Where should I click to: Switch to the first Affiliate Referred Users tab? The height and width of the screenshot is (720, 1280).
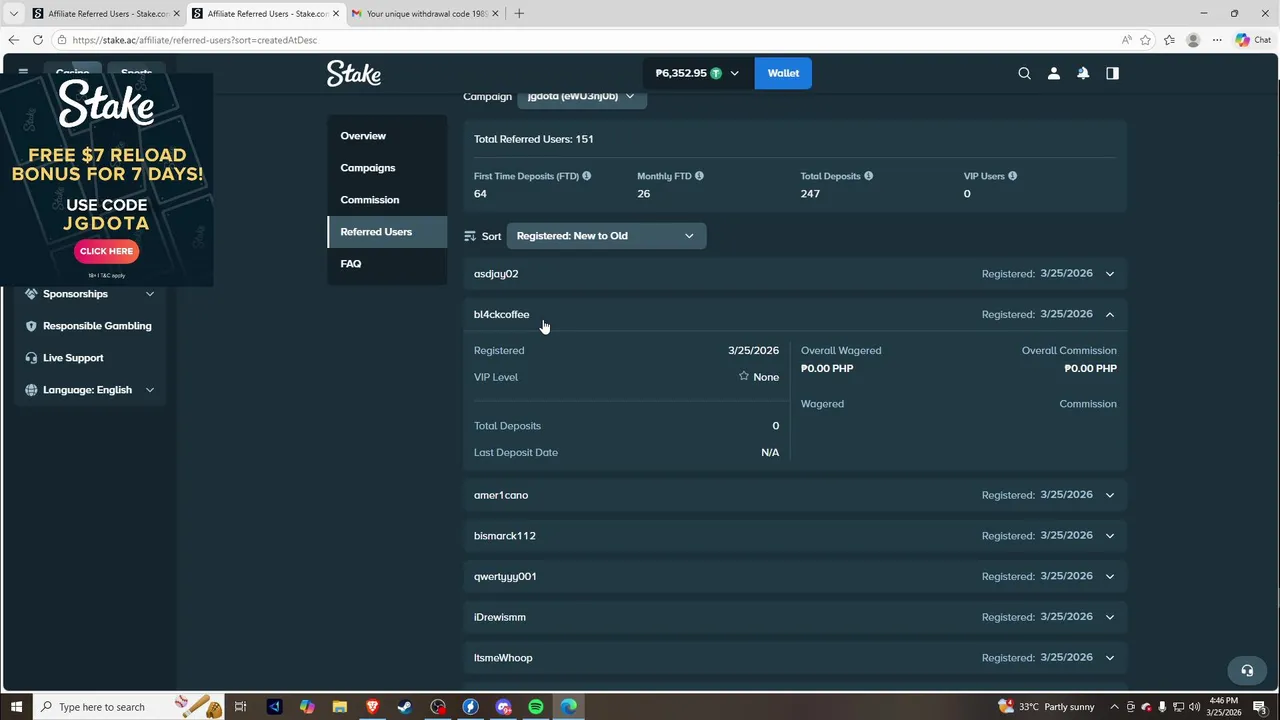105,13
